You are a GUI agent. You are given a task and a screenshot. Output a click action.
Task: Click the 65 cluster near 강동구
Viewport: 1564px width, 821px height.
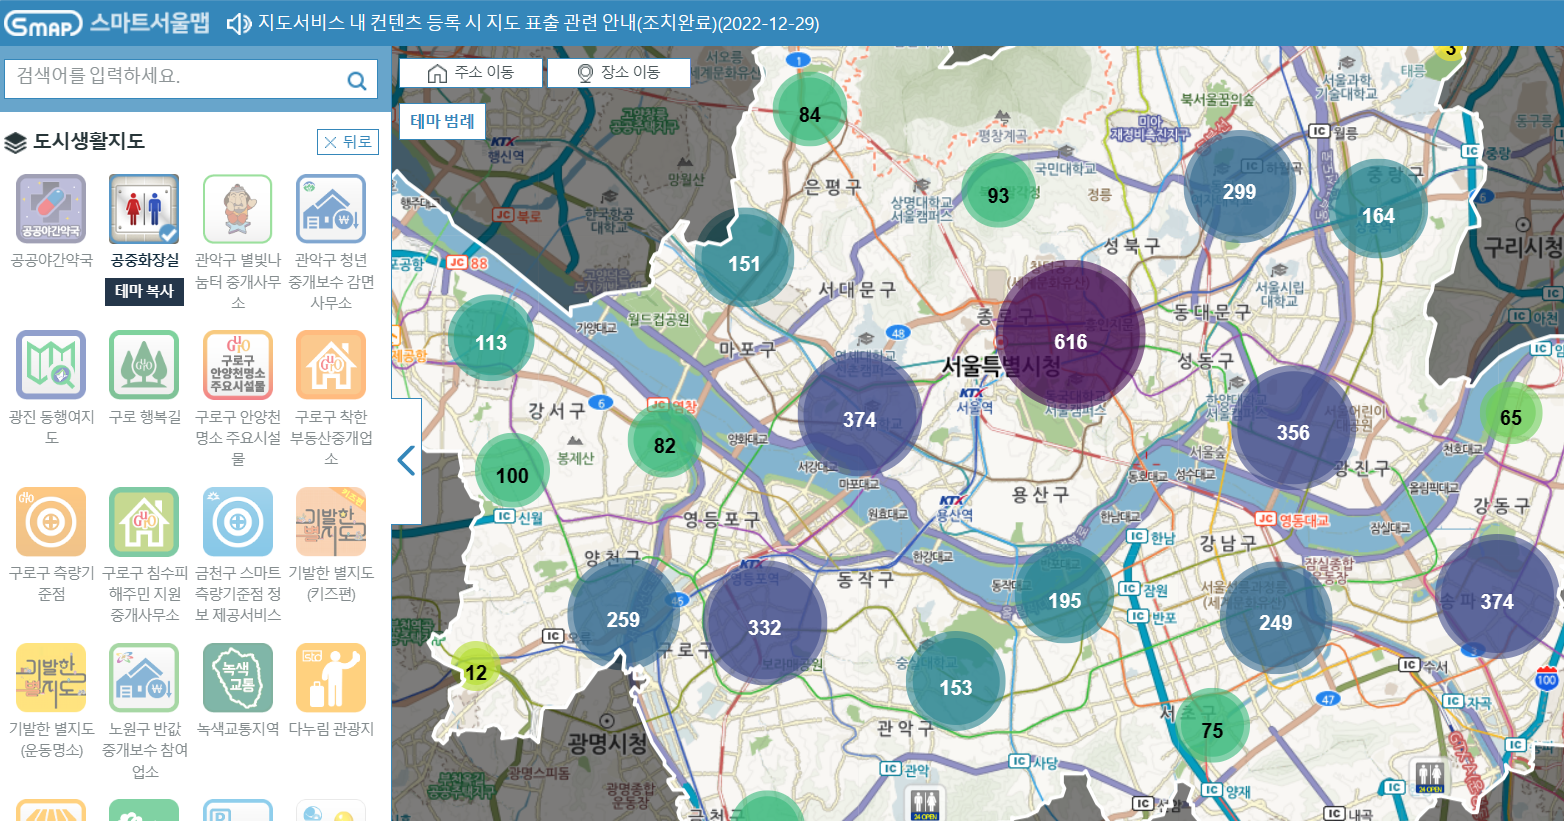(1511, 413)
